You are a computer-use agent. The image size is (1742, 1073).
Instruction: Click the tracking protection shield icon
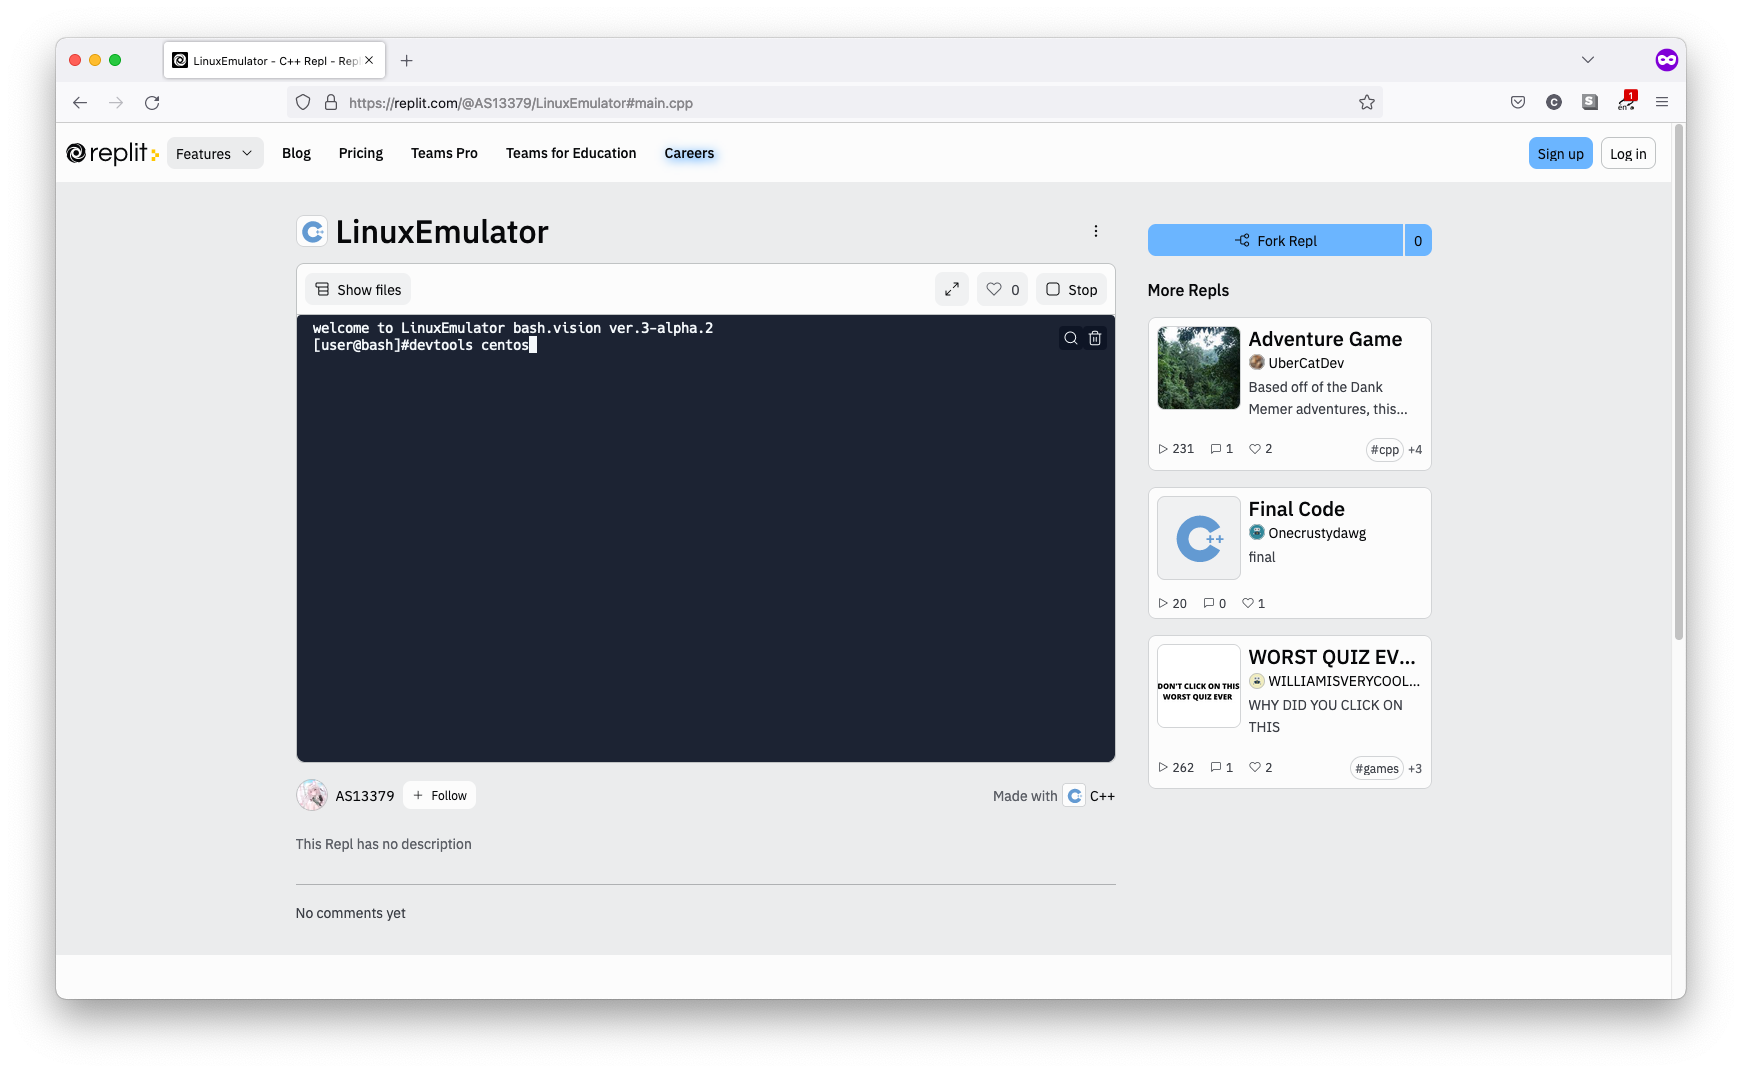303,102
